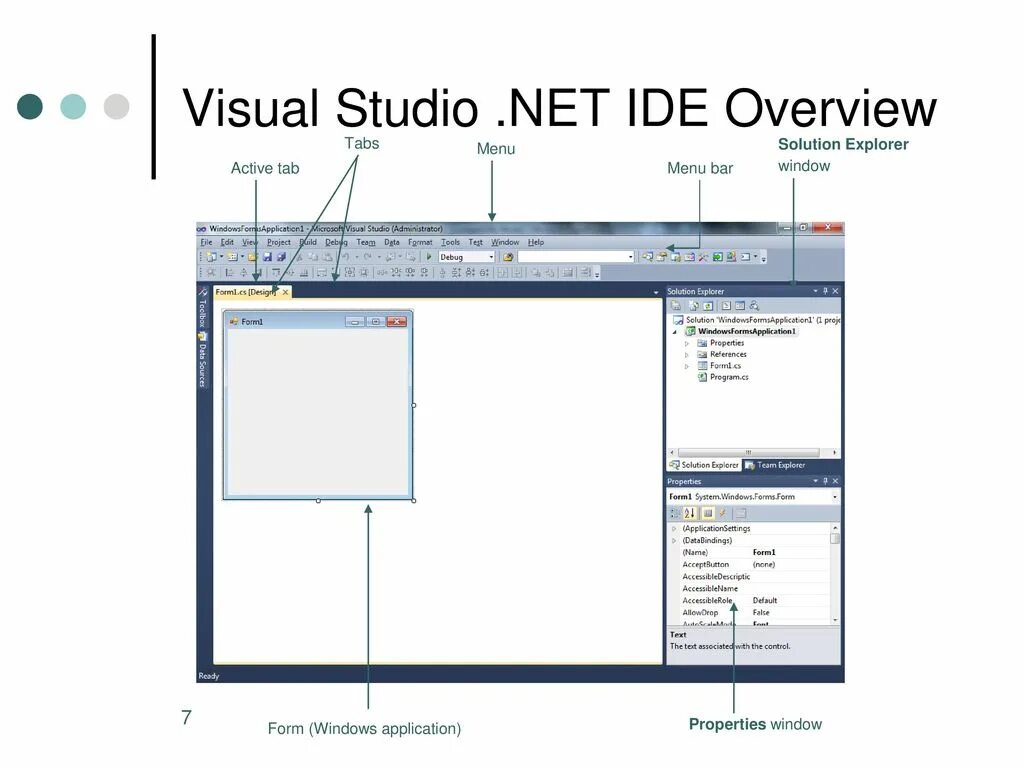
Task: Switch to the Solution Explorer bottom tab
Action: [x=704, y=466]
